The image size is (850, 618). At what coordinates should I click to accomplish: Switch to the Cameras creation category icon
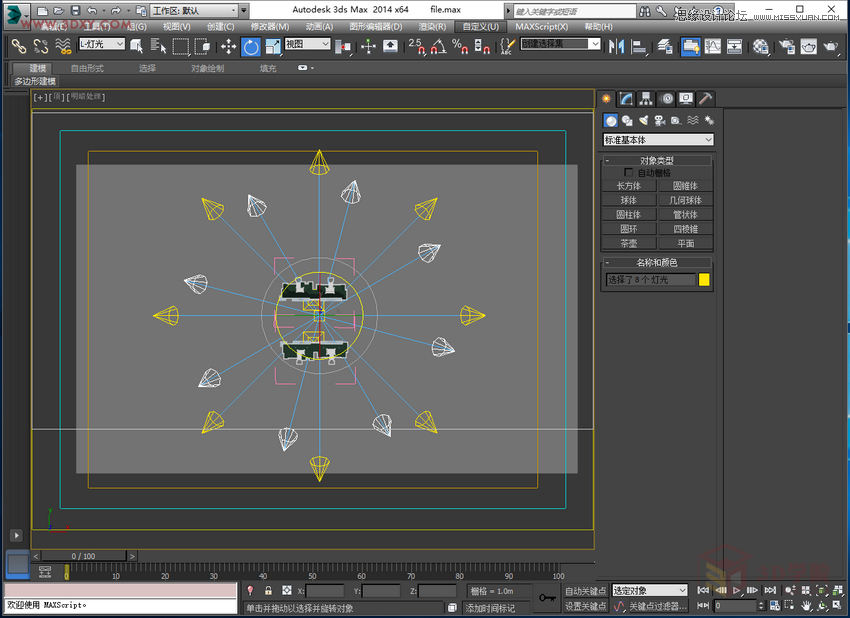661,122
